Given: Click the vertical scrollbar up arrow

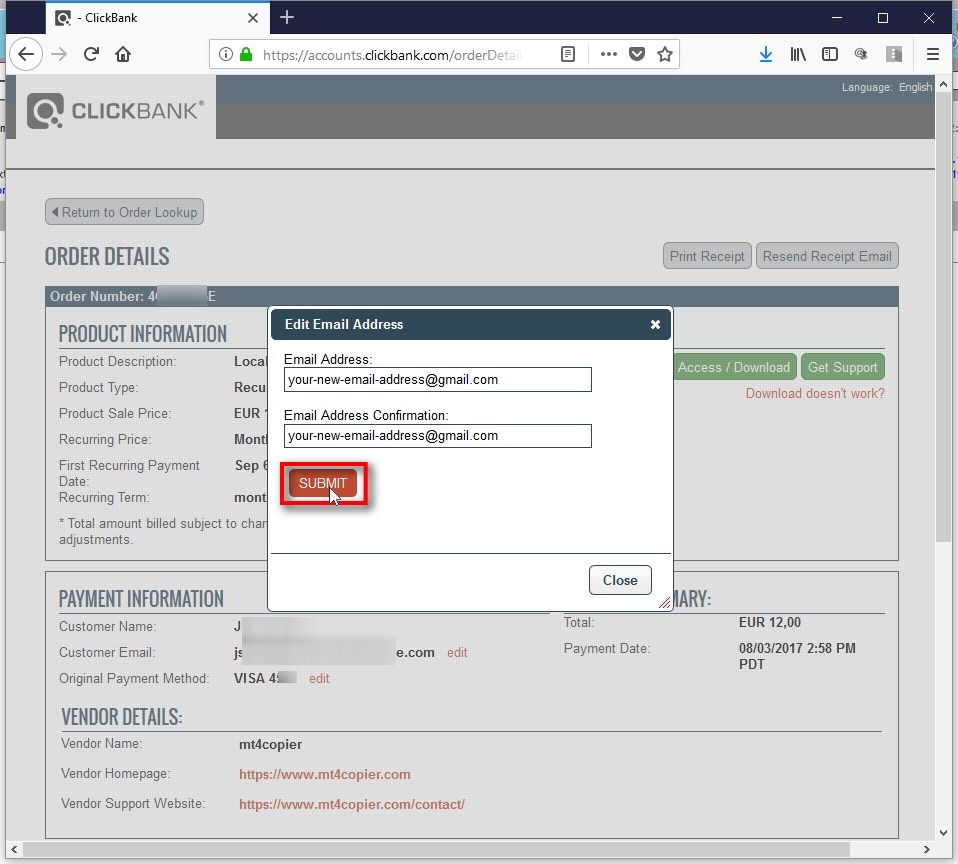Looking at the screenshot, I should (943, 84).
